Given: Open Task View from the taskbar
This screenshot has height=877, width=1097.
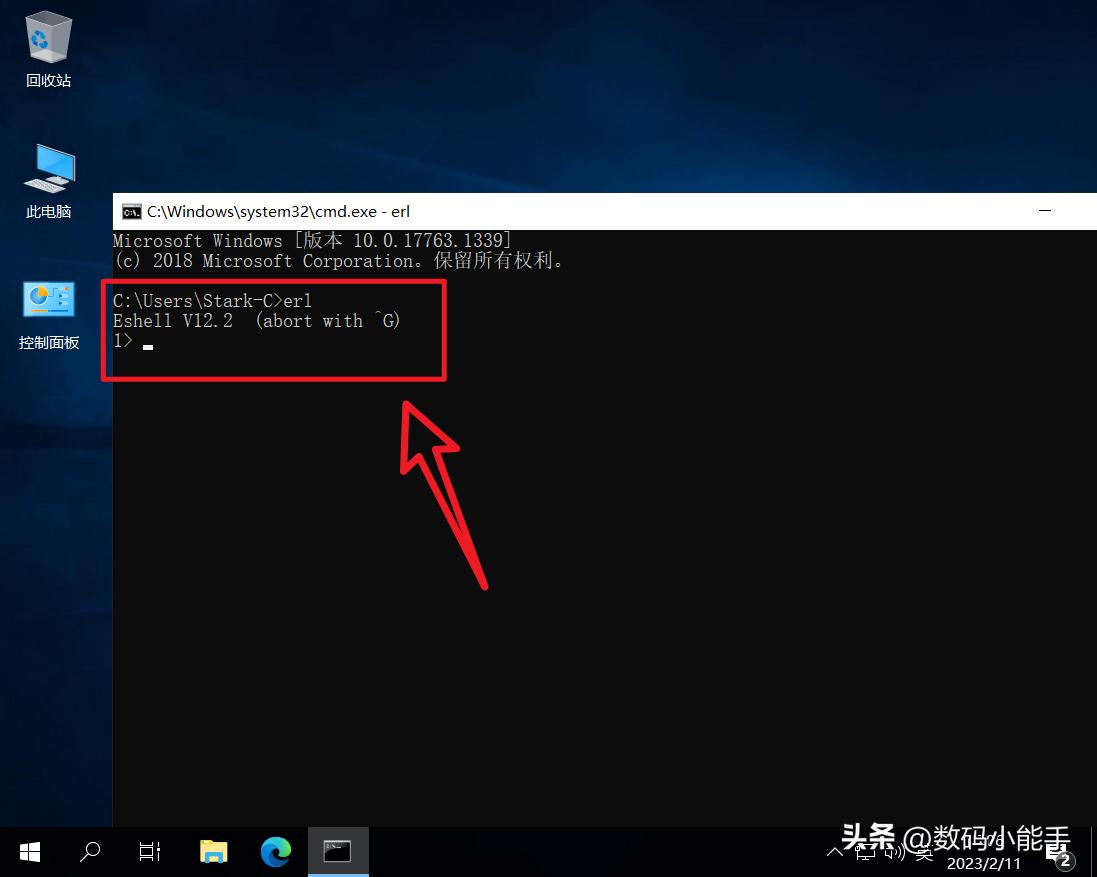Looking at the screenshot, I should coord(150,852).
